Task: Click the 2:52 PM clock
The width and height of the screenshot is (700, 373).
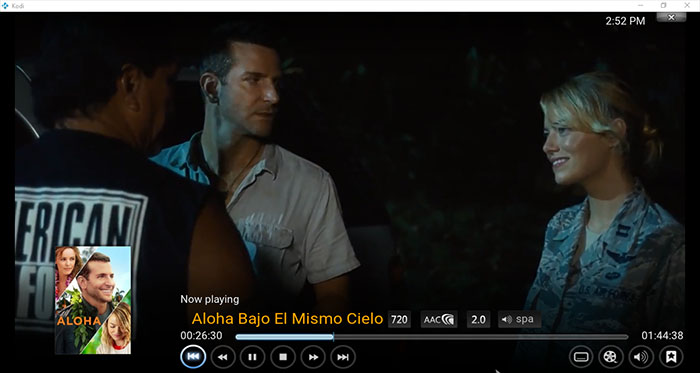Action: pyautogui.click(x=625, y=21)
